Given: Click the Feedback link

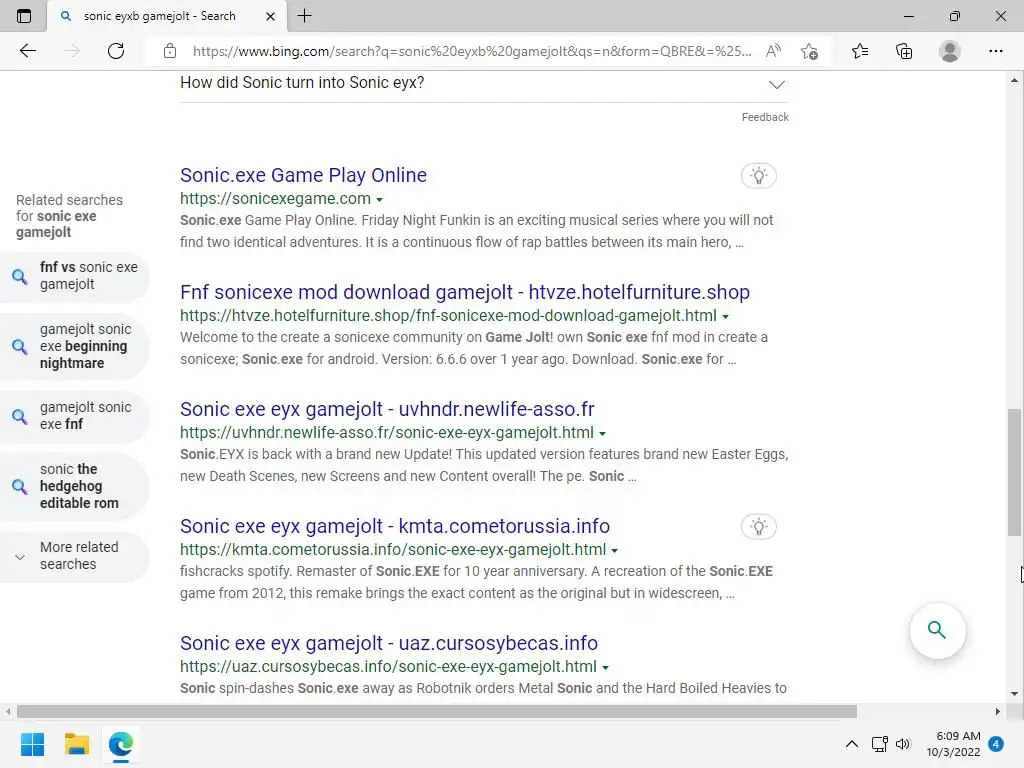Looking at the screenshot, I should (765, 117).
